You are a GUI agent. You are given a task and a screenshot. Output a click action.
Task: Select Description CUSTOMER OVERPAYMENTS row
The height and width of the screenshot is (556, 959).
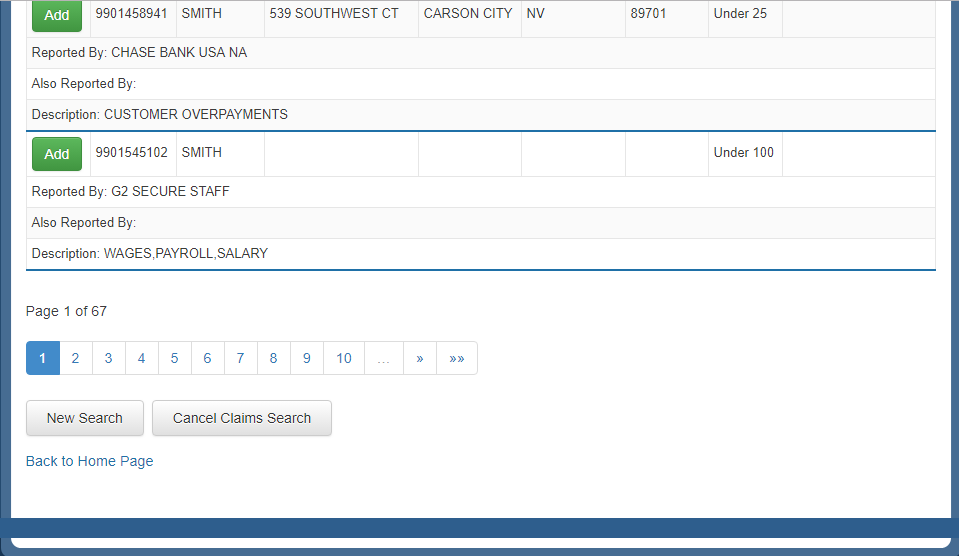[481, 115]
